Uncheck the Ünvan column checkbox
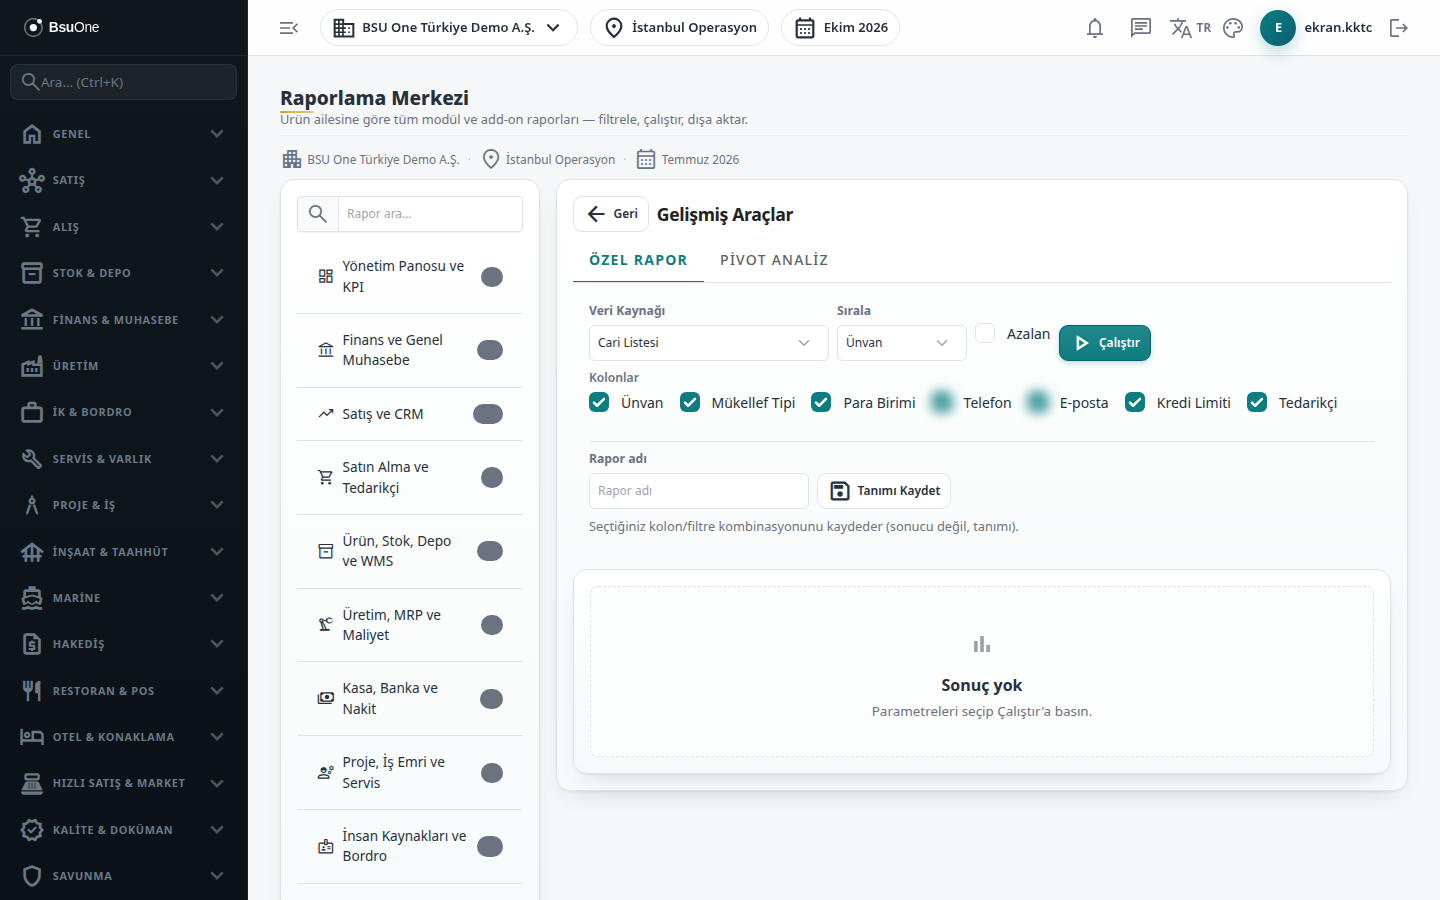Image resolution: width=1440 pixels, height=900 pixels. coord(599,402)
